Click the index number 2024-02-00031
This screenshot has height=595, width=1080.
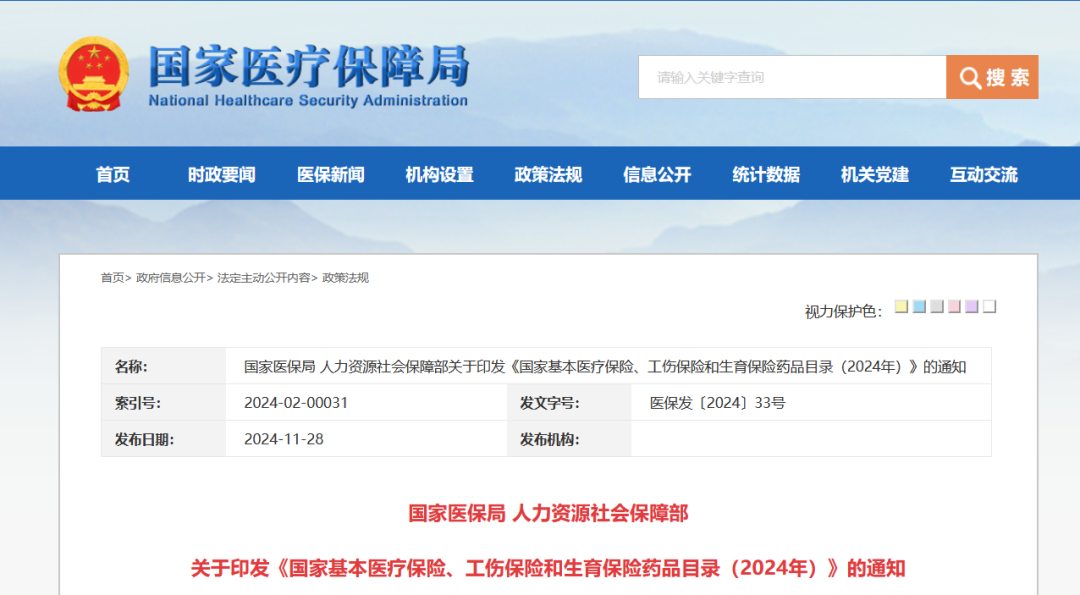pyautogui.click(x=296, y=403)
